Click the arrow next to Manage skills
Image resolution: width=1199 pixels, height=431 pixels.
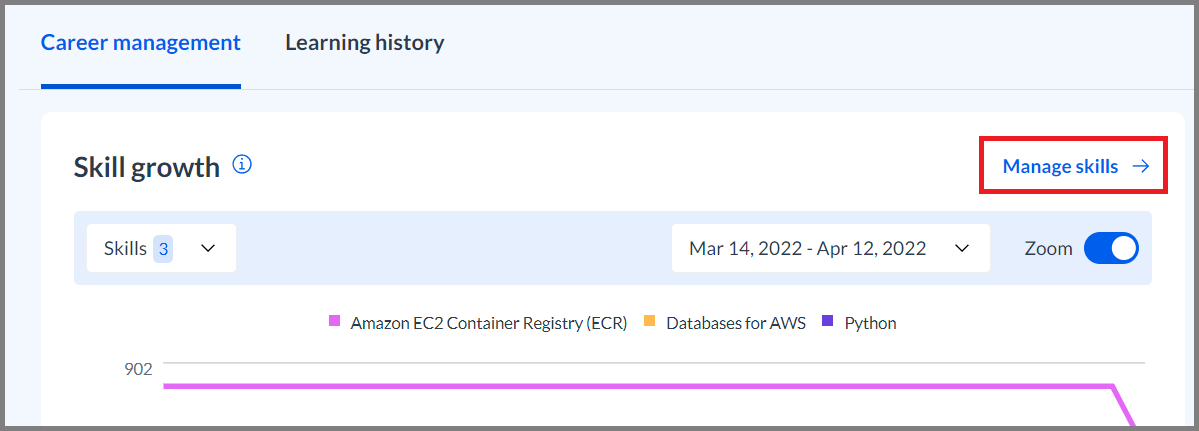coord(1140,167)
